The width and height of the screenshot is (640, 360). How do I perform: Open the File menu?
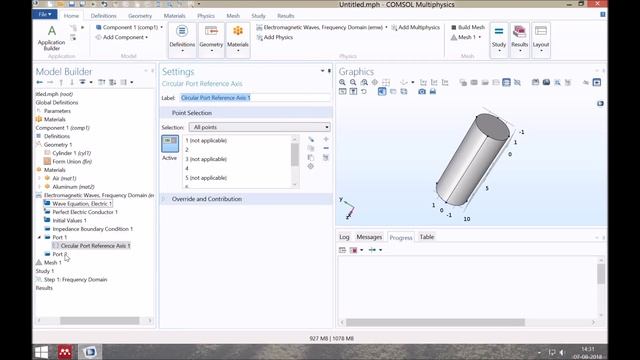(44, 14)
